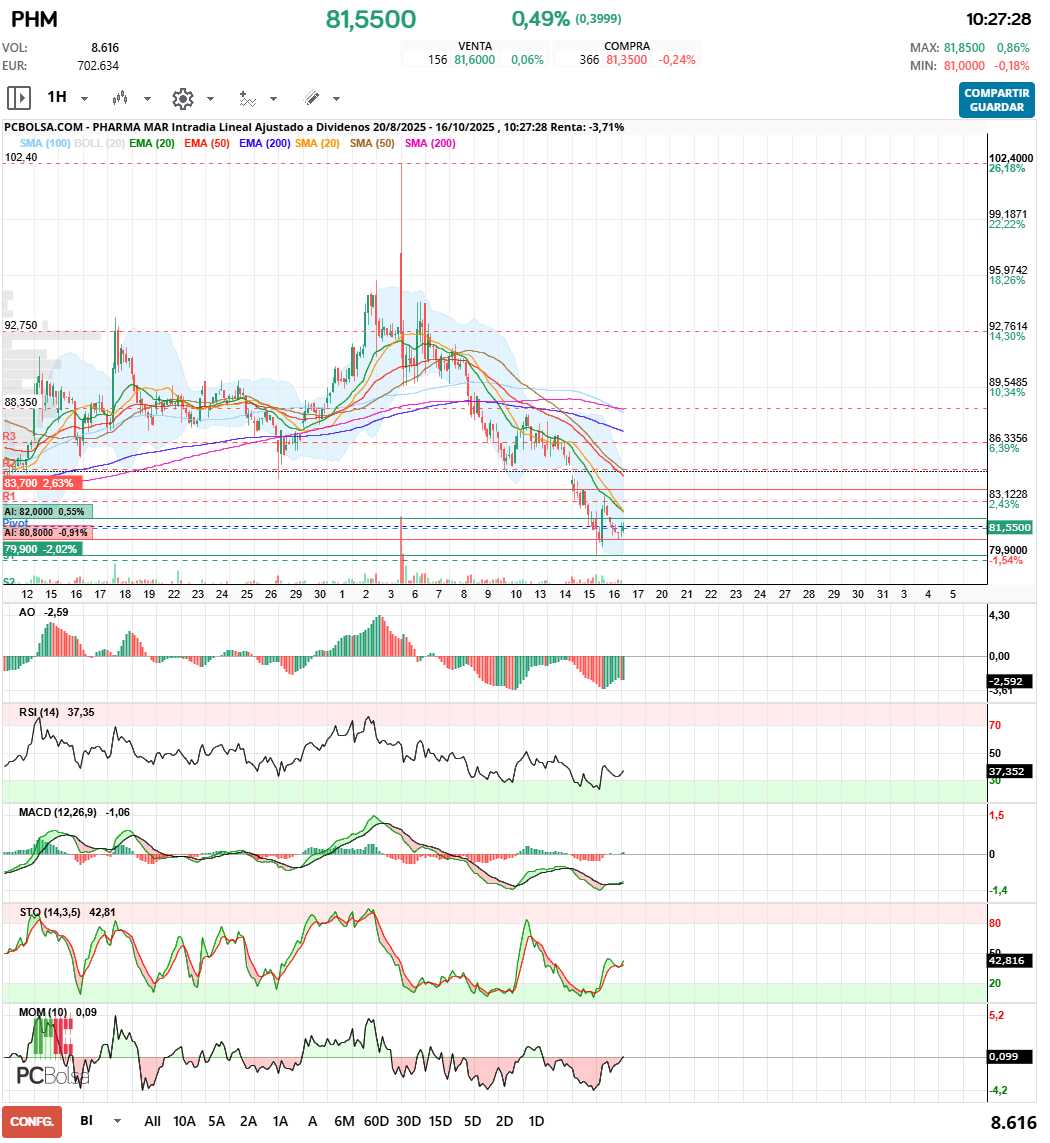
Task: Switch to the 2A time range
Action: click(x=249, y=1122)
